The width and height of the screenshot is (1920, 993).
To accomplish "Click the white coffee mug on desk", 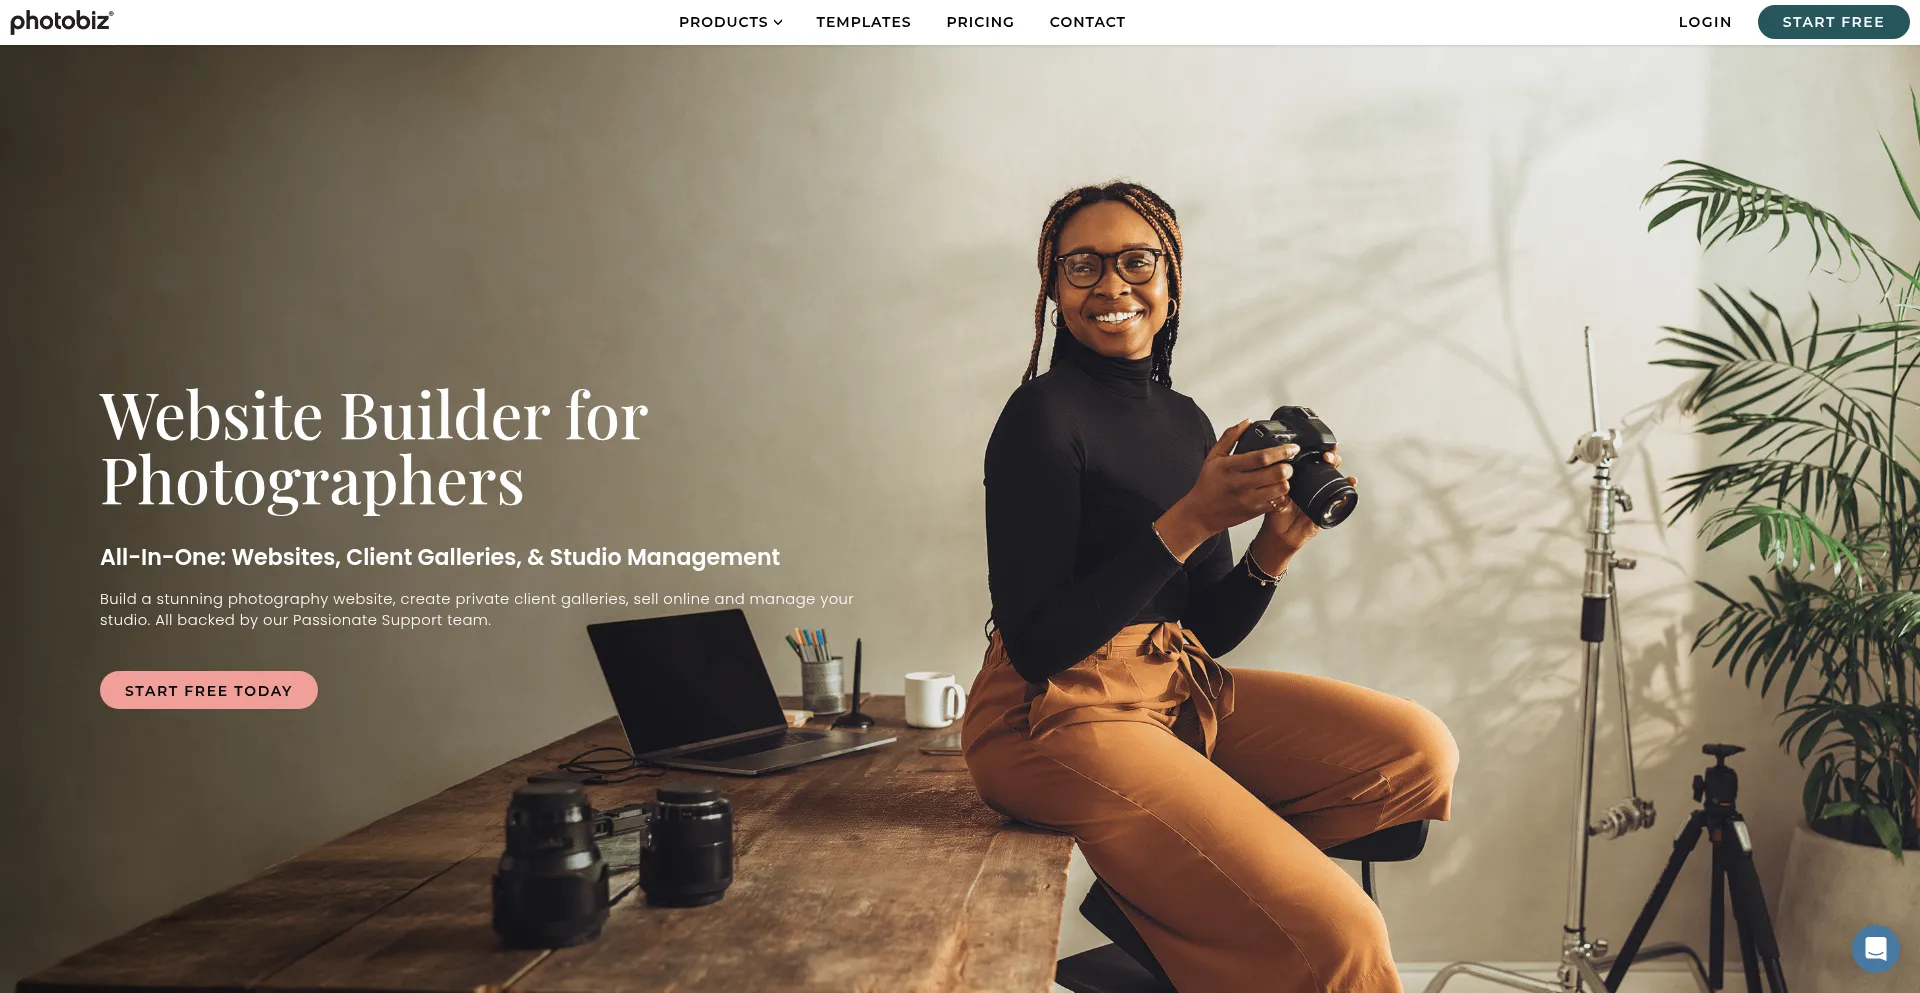I will [x=934, y=699].
